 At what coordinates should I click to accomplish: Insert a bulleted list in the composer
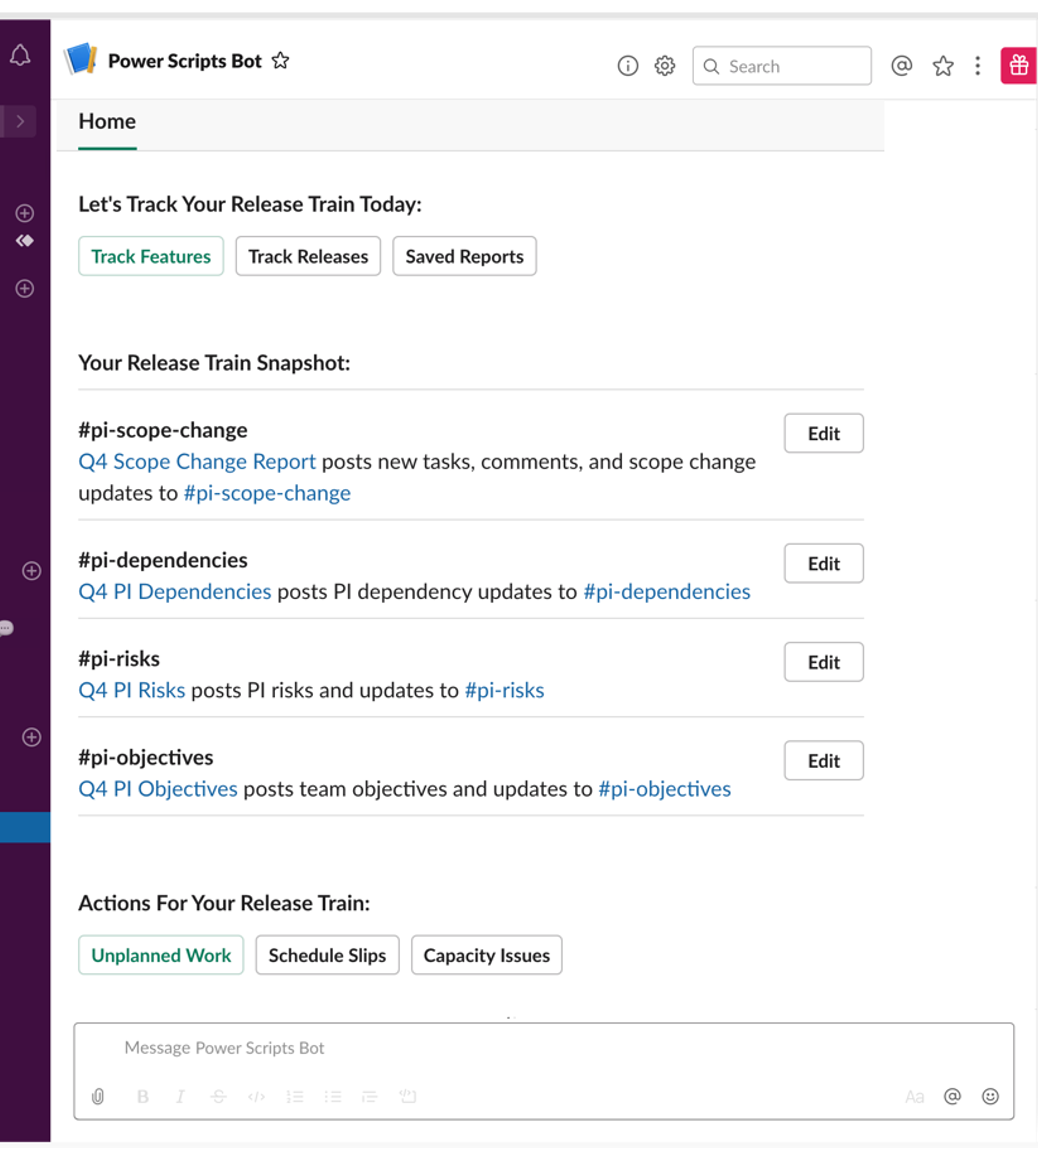pyautogui.click(x=332, y=1096)
